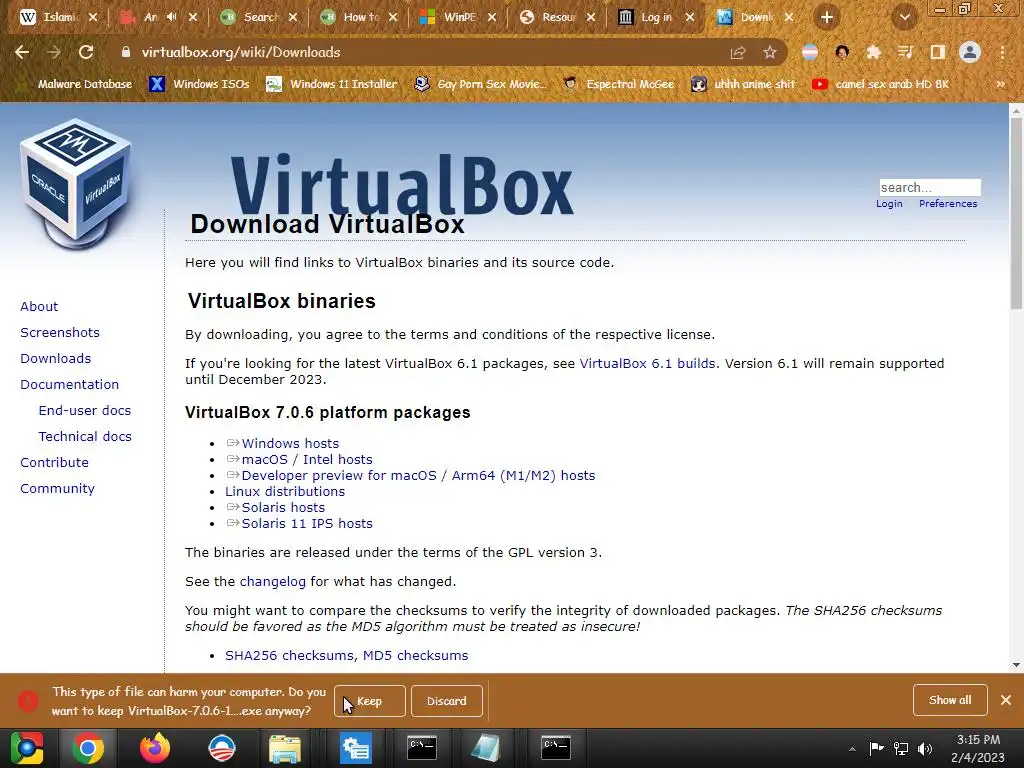Click the striped flag extension icon
Viewport: 1024px width, 768px height.
point(810,52)
